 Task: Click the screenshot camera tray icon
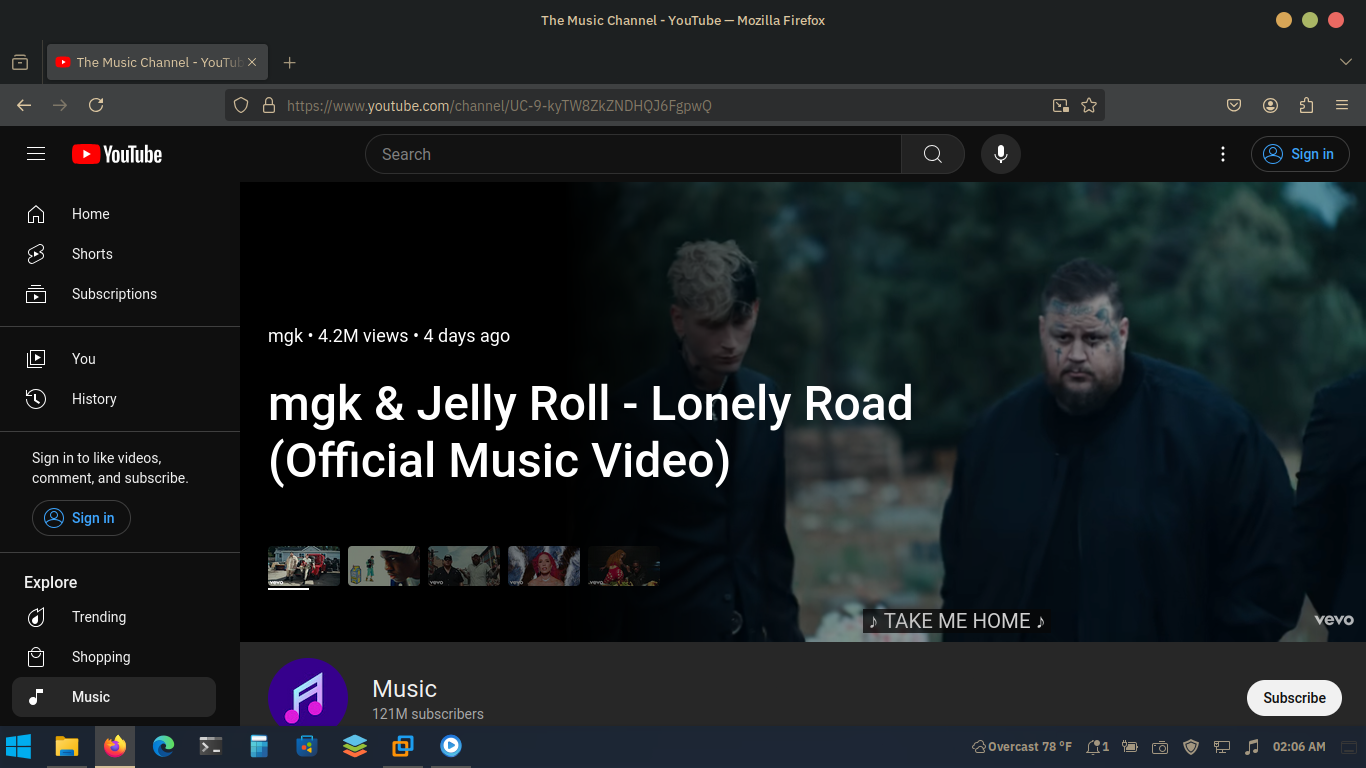1160,747
